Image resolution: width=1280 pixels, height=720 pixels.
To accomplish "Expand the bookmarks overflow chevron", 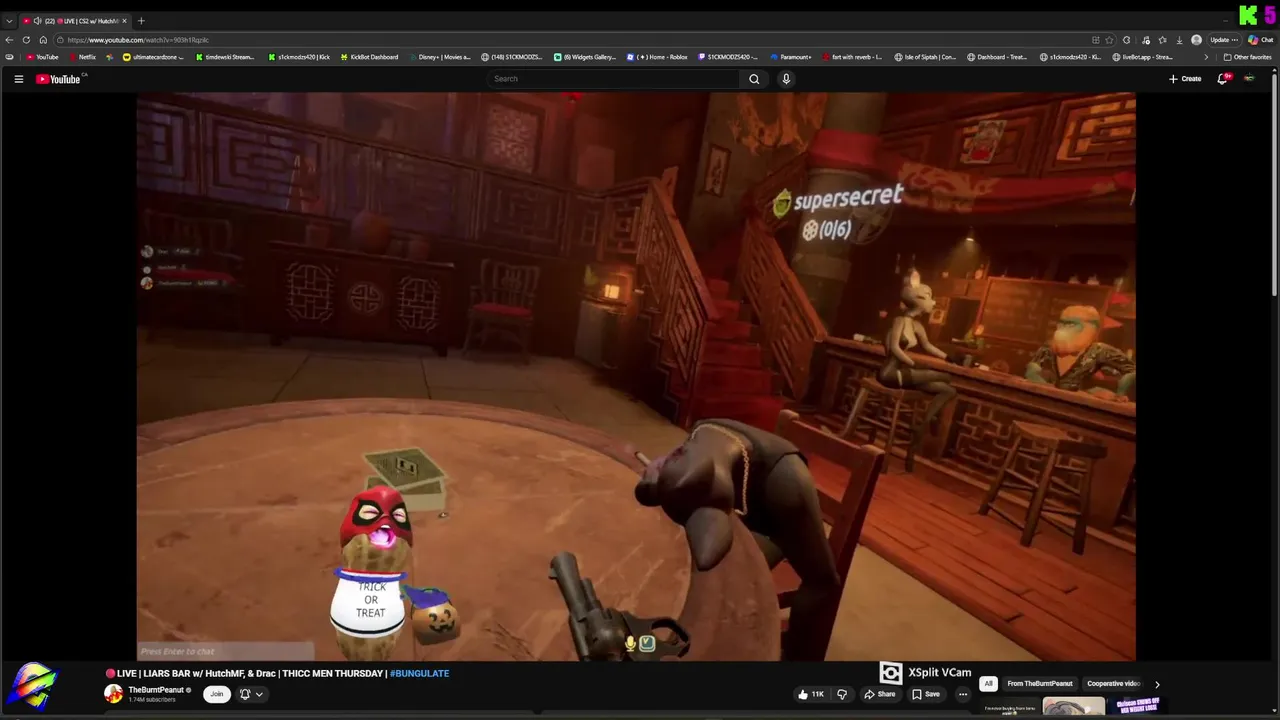I will (1205, 57).
